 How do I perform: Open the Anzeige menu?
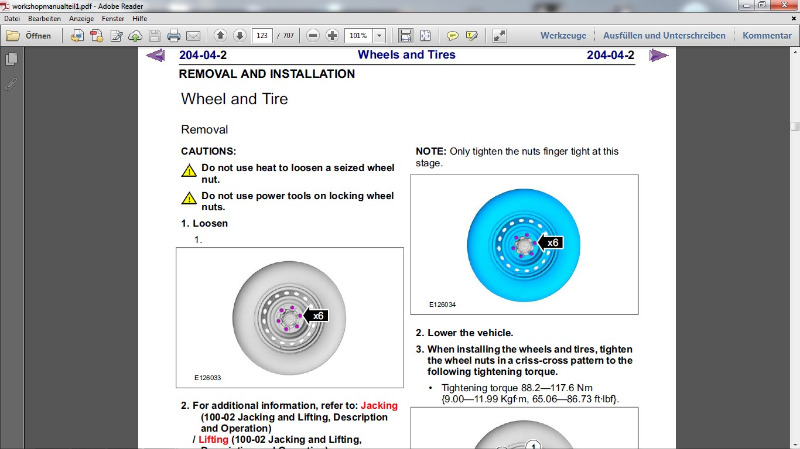[x=82, y=18]
